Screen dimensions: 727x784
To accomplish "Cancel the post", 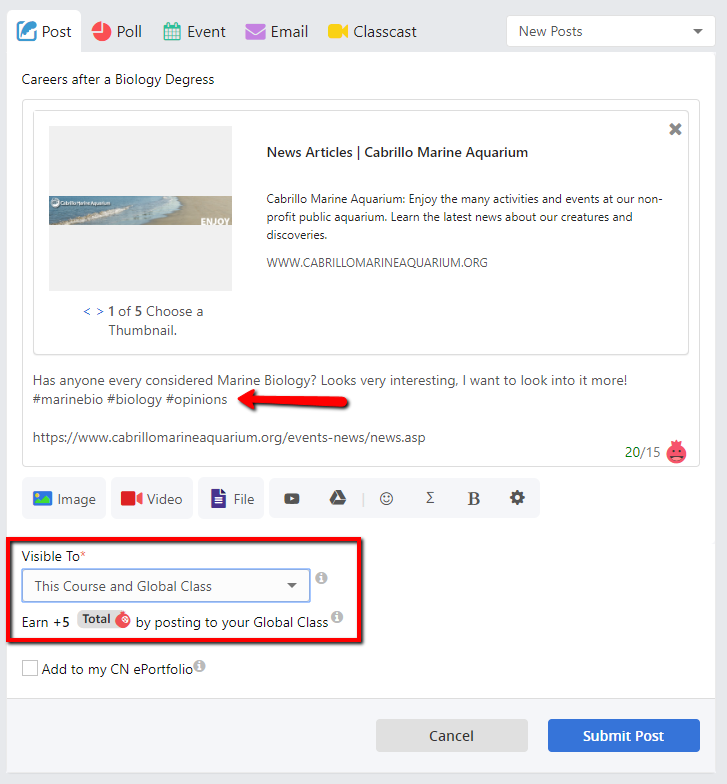I will pyautogui.click(x=452, y=736).
